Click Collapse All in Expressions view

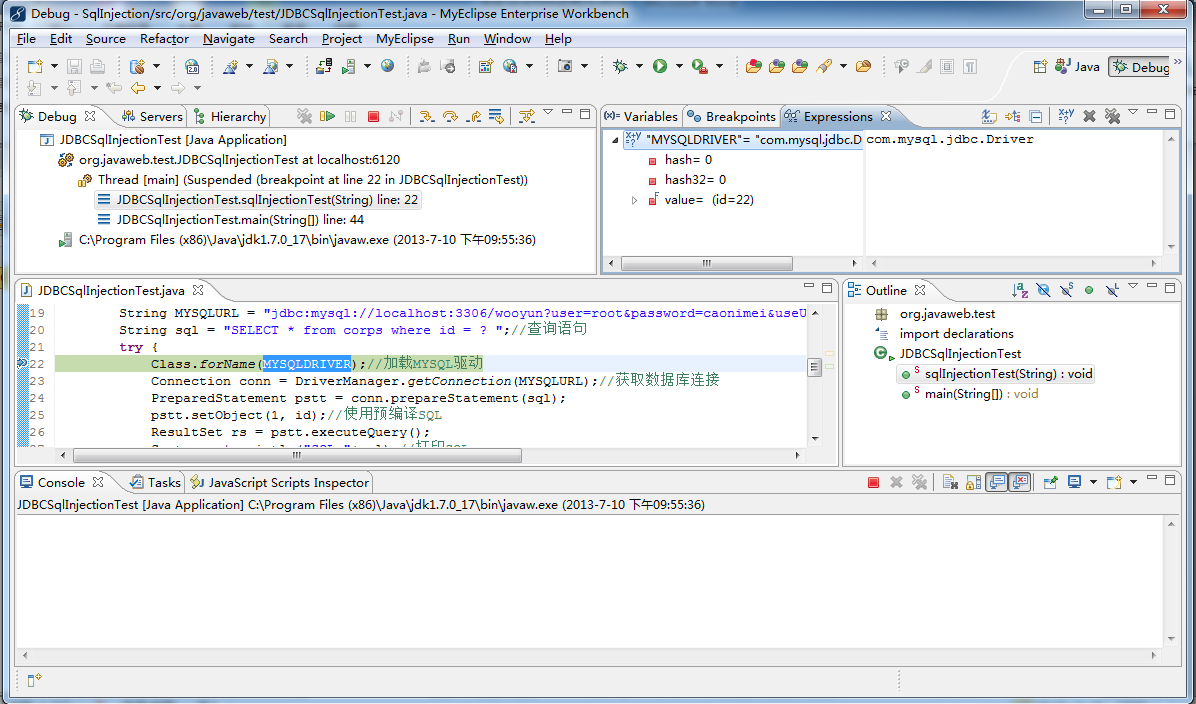1036,116
